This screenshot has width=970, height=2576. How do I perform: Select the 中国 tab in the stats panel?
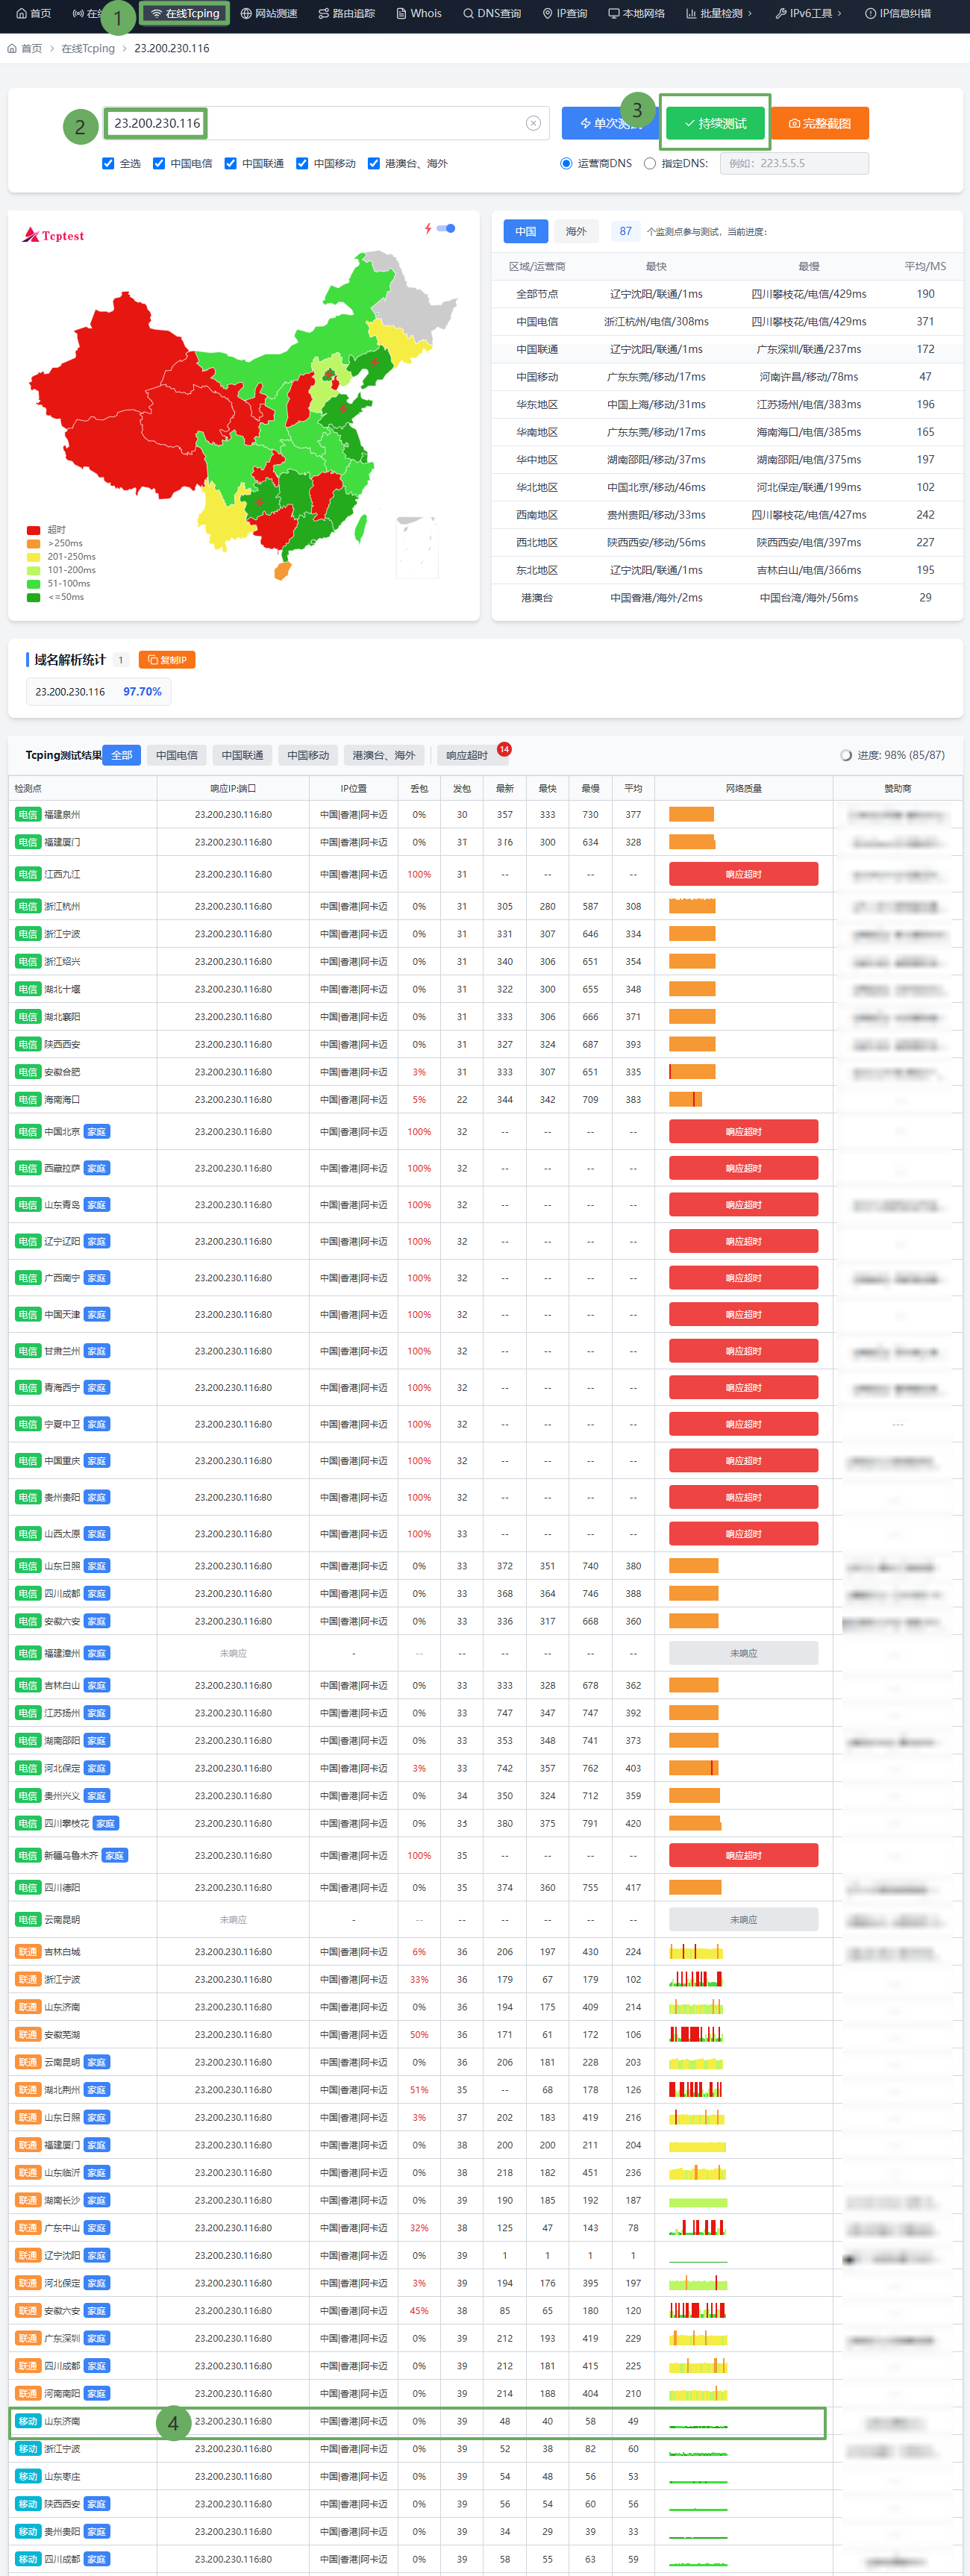526,231
